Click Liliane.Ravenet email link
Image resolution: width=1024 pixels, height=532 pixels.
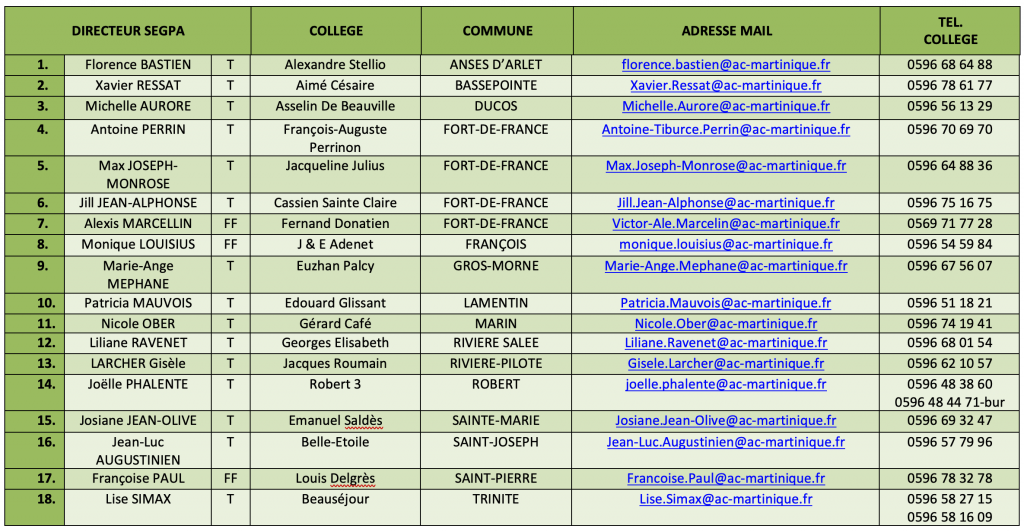726,343
